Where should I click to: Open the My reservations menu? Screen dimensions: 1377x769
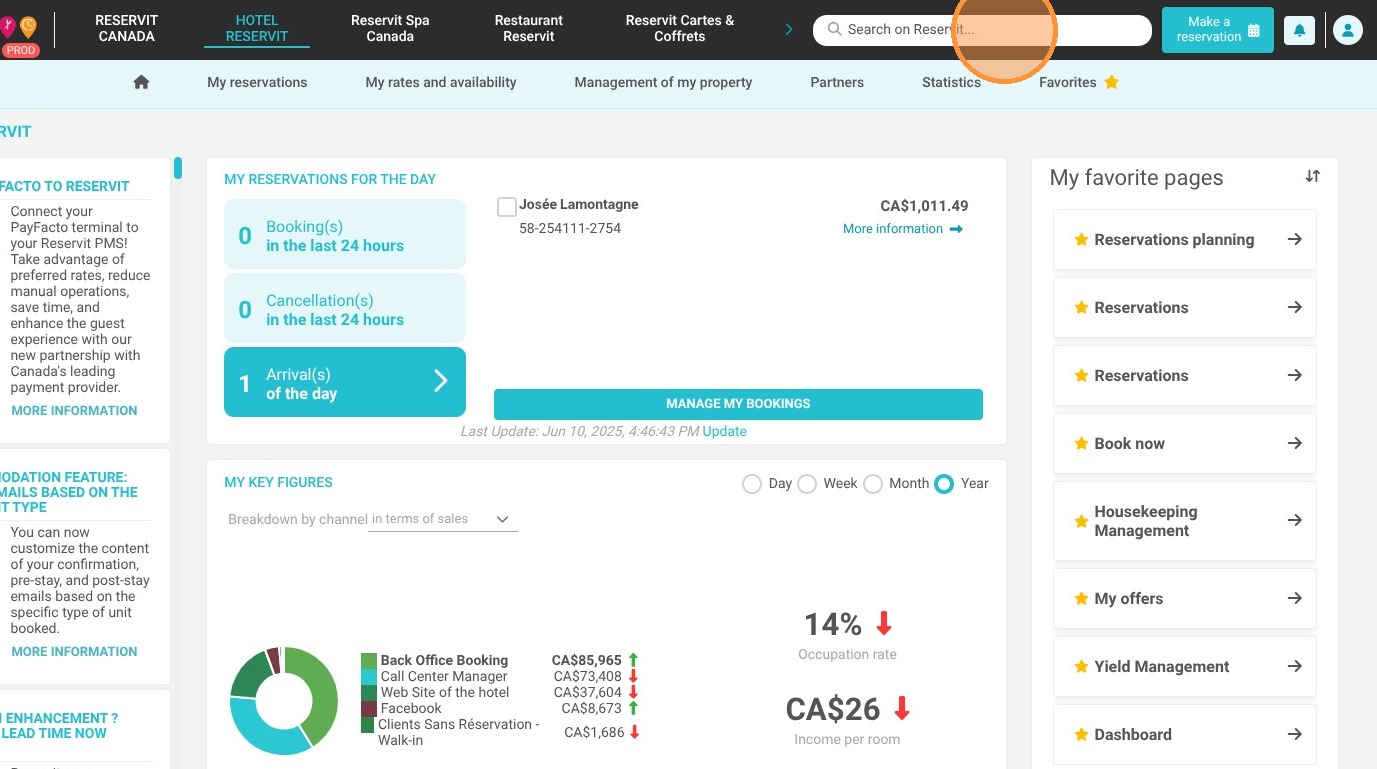pos(257,82)
